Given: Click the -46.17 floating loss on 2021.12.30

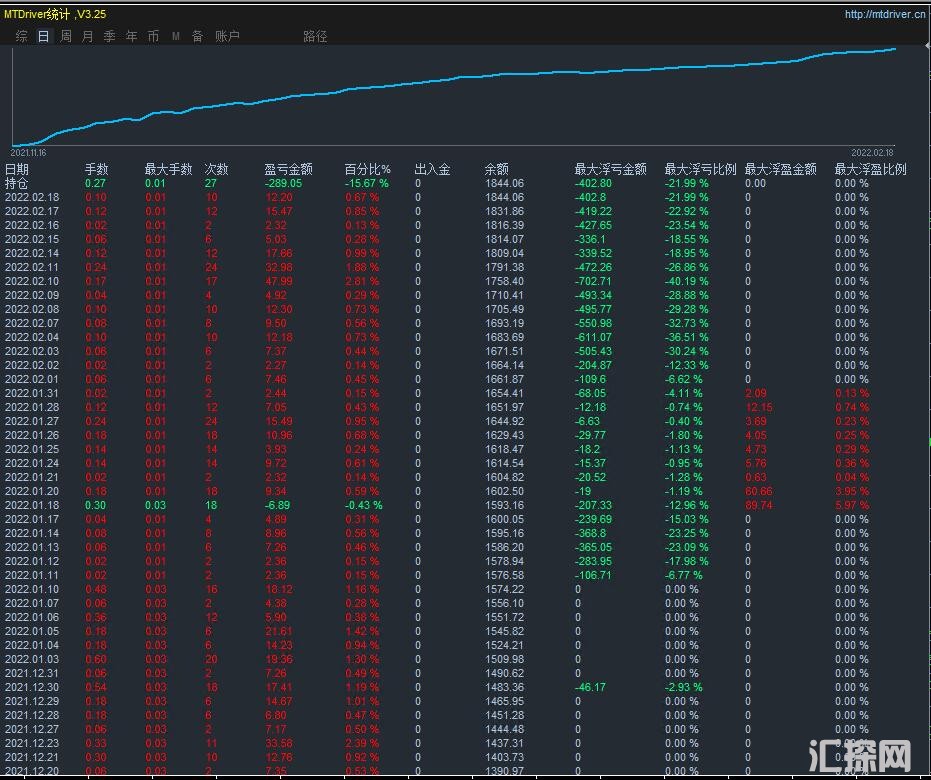Looking at the screenshot, I should (590, 687).
